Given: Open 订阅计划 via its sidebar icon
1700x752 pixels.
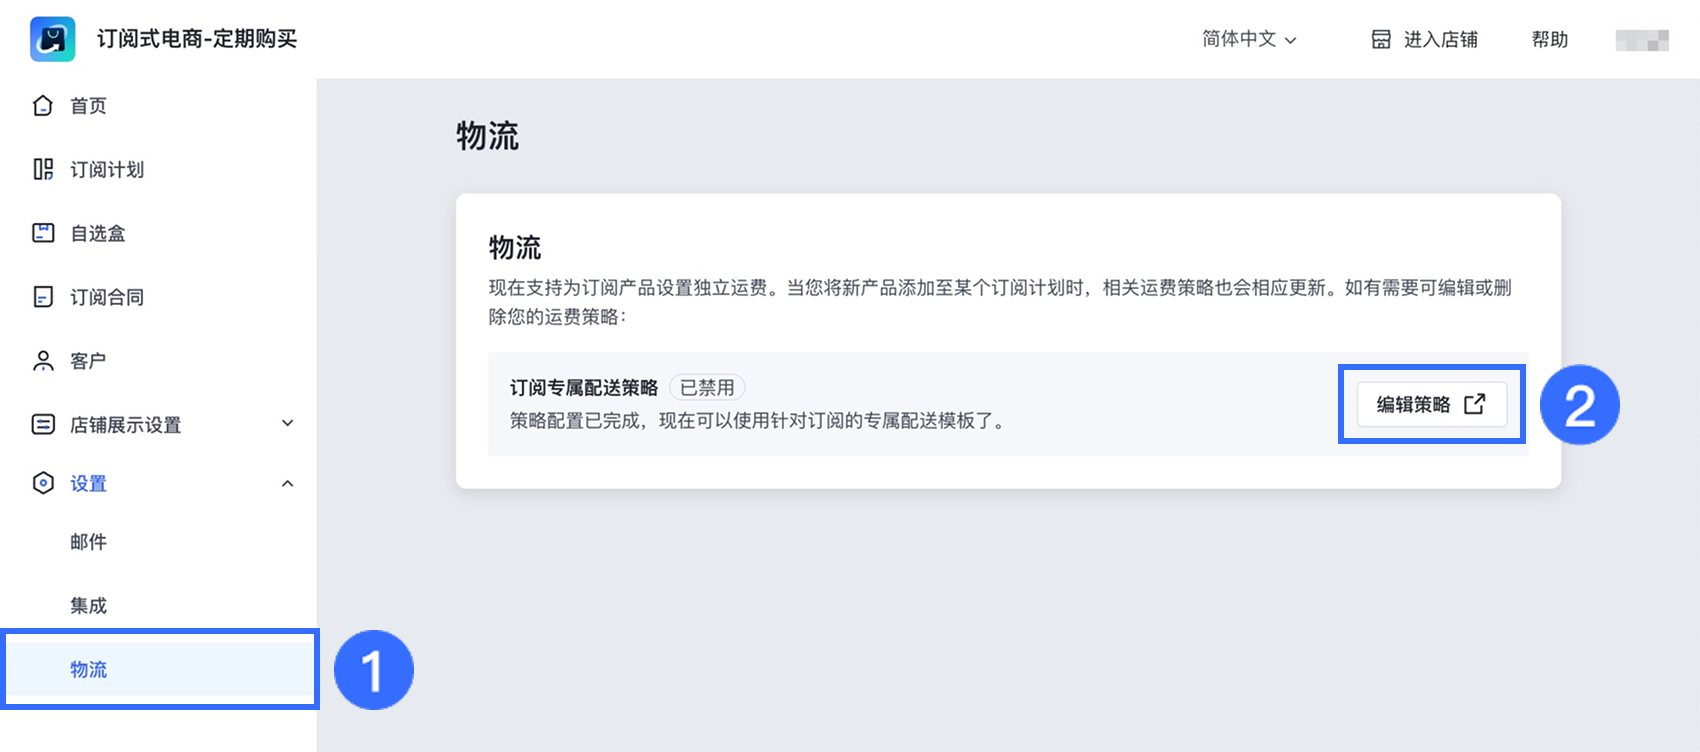Looking at the screenshot, I should 42,169.
